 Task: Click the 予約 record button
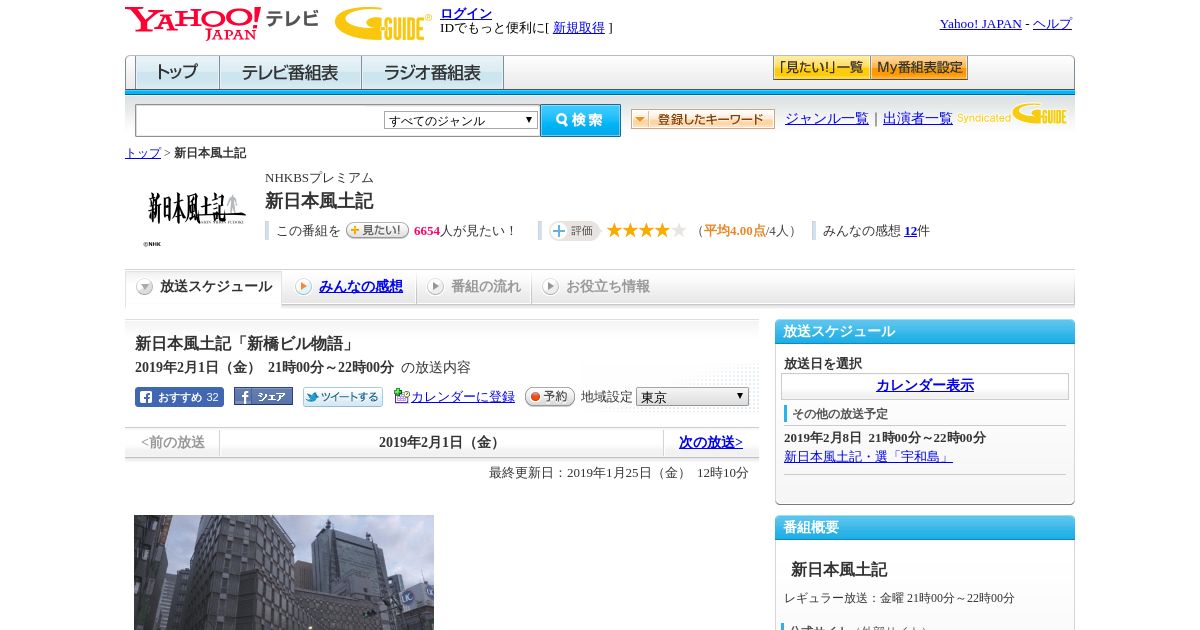point(550,396)
